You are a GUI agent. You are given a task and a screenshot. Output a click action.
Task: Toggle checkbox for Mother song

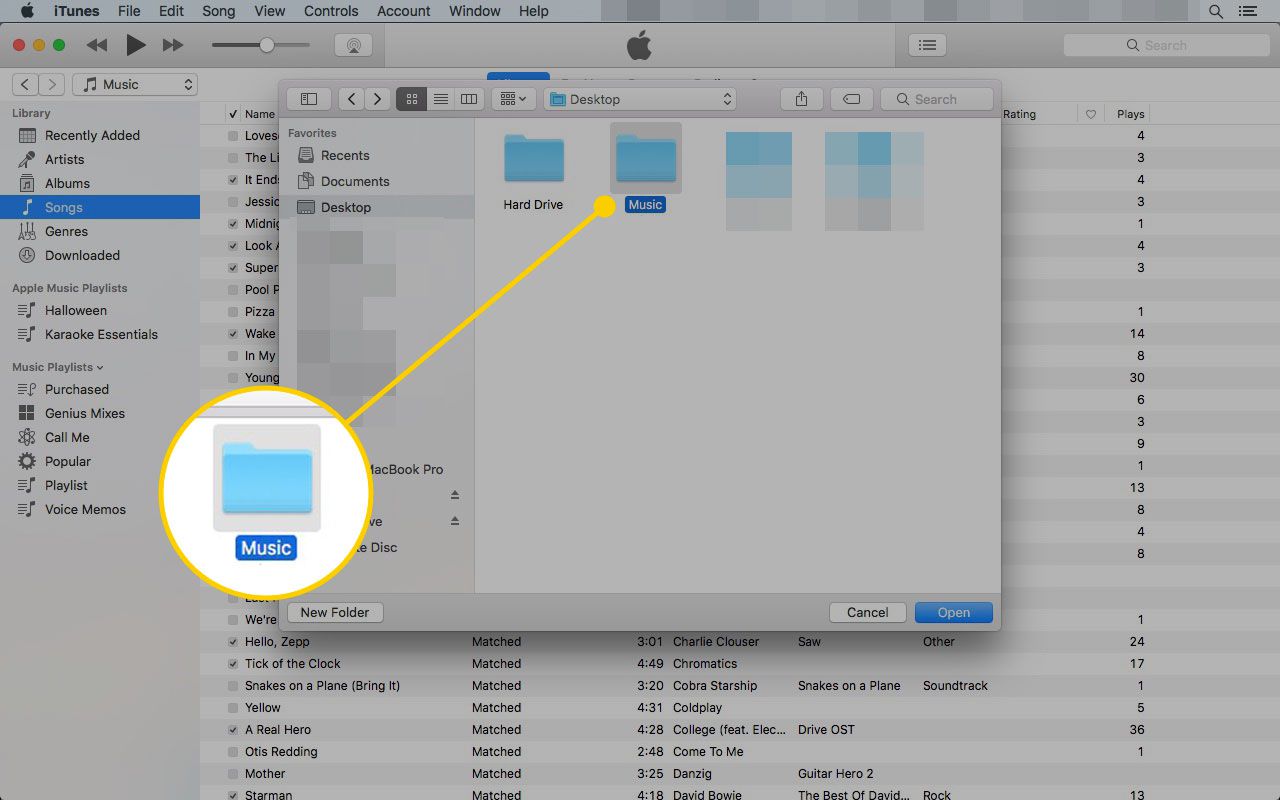[x=233, y=773]
